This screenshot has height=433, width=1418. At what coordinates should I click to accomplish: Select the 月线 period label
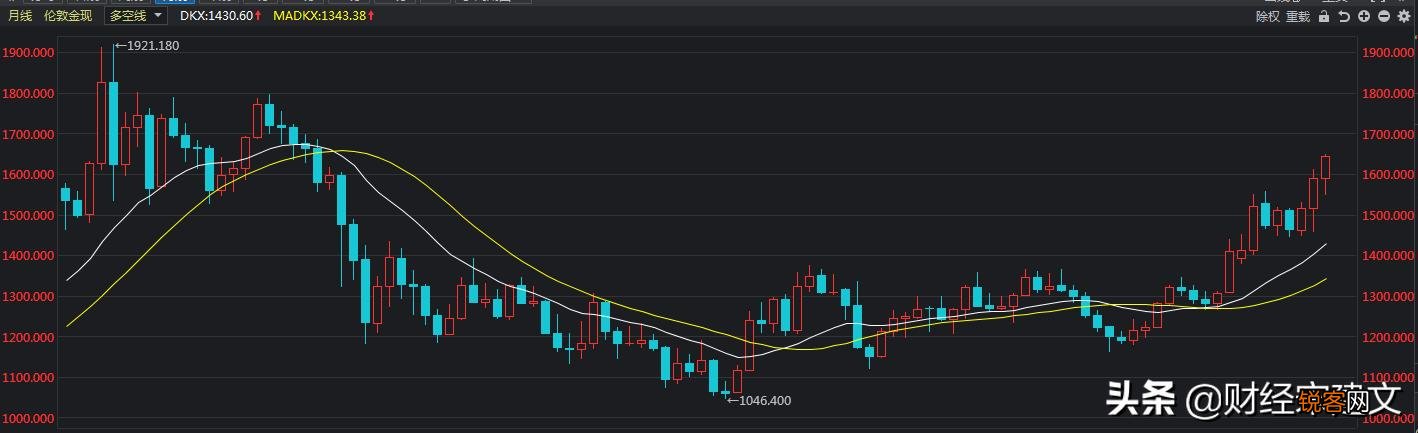click(20, 16)
